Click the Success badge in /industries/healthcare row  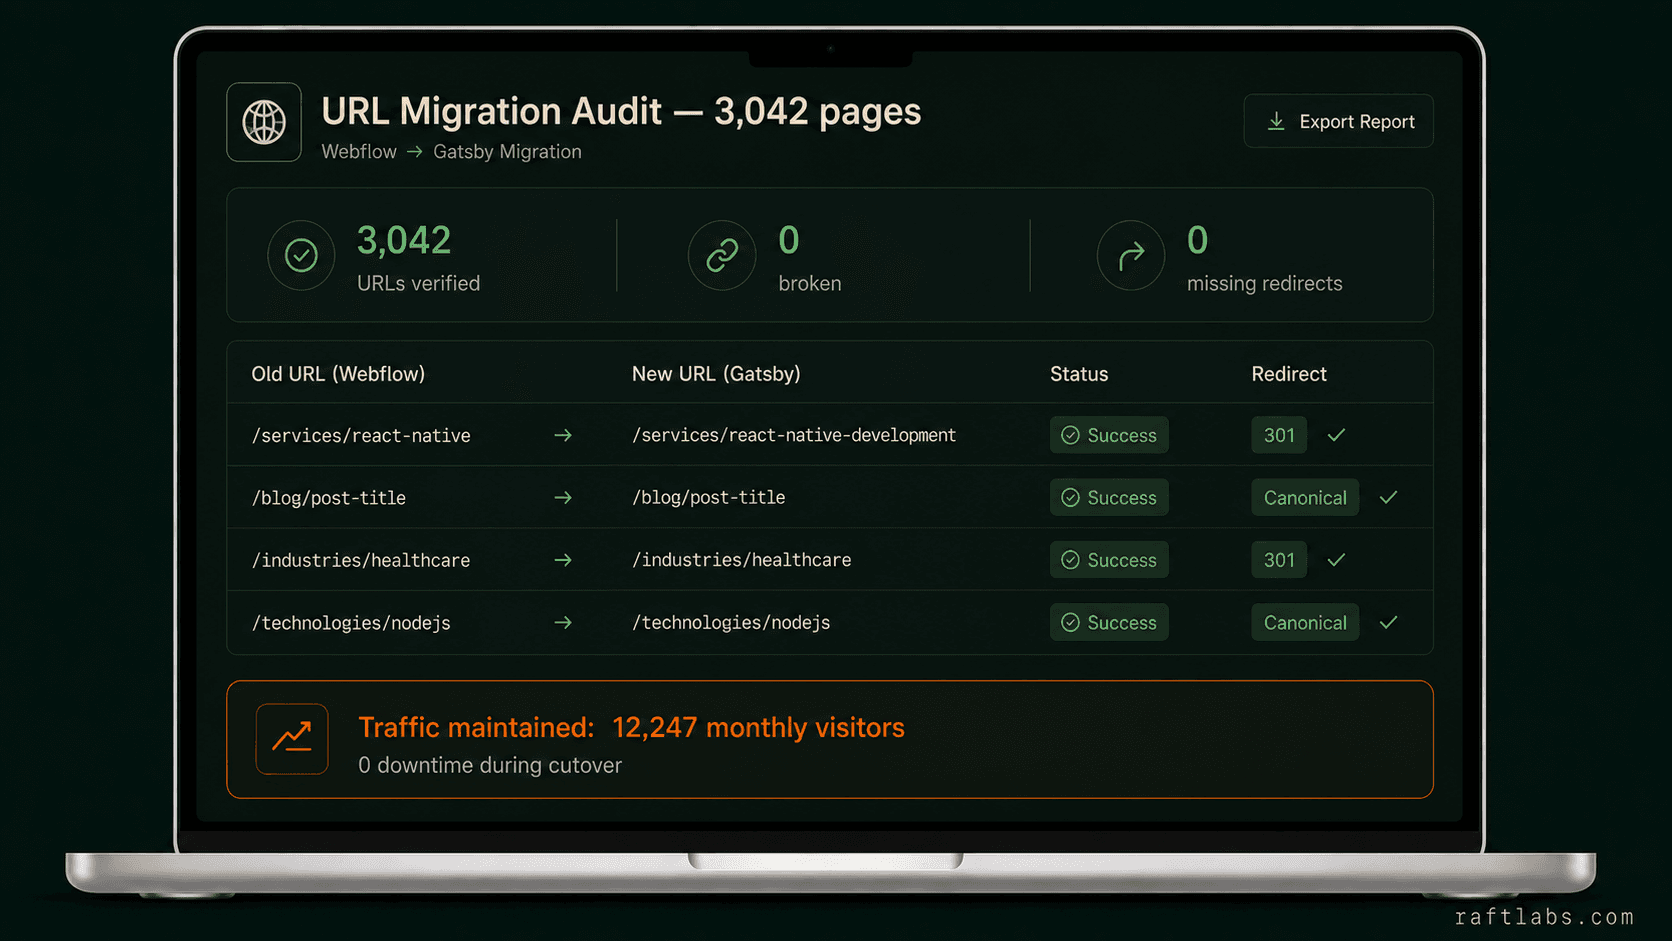1109,560
